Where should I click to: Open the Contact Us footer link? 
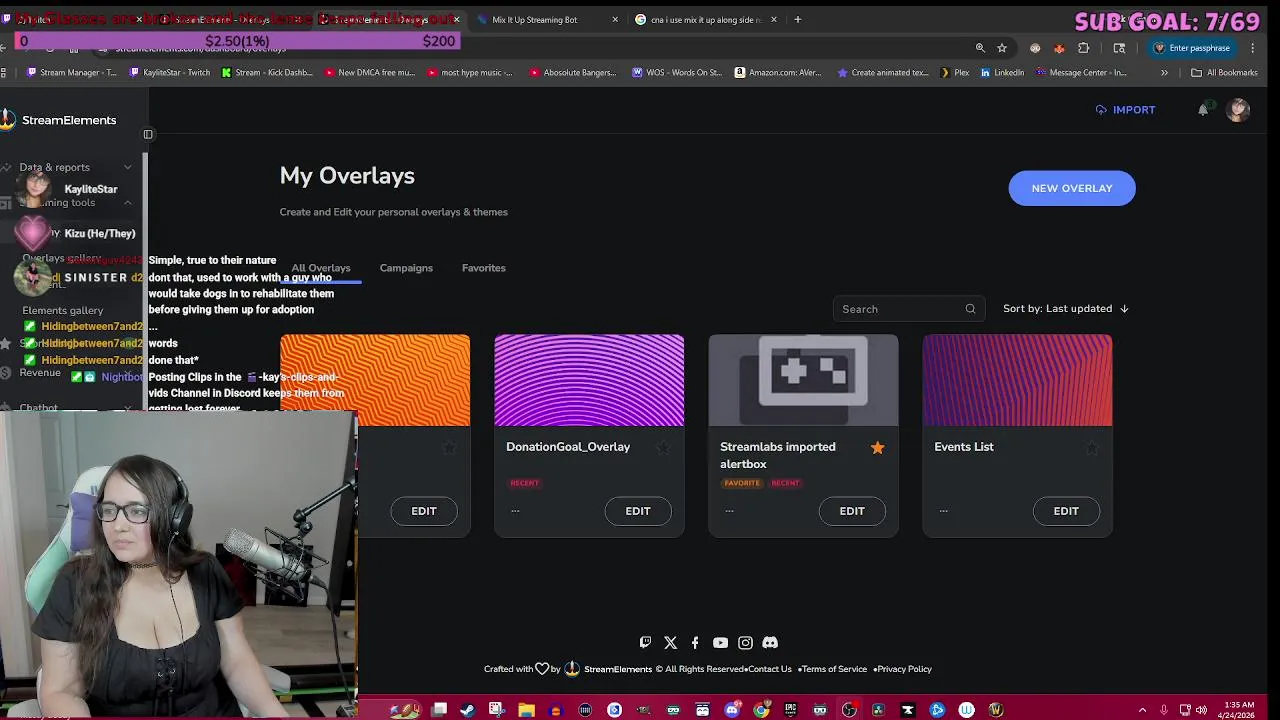[770, 669]
